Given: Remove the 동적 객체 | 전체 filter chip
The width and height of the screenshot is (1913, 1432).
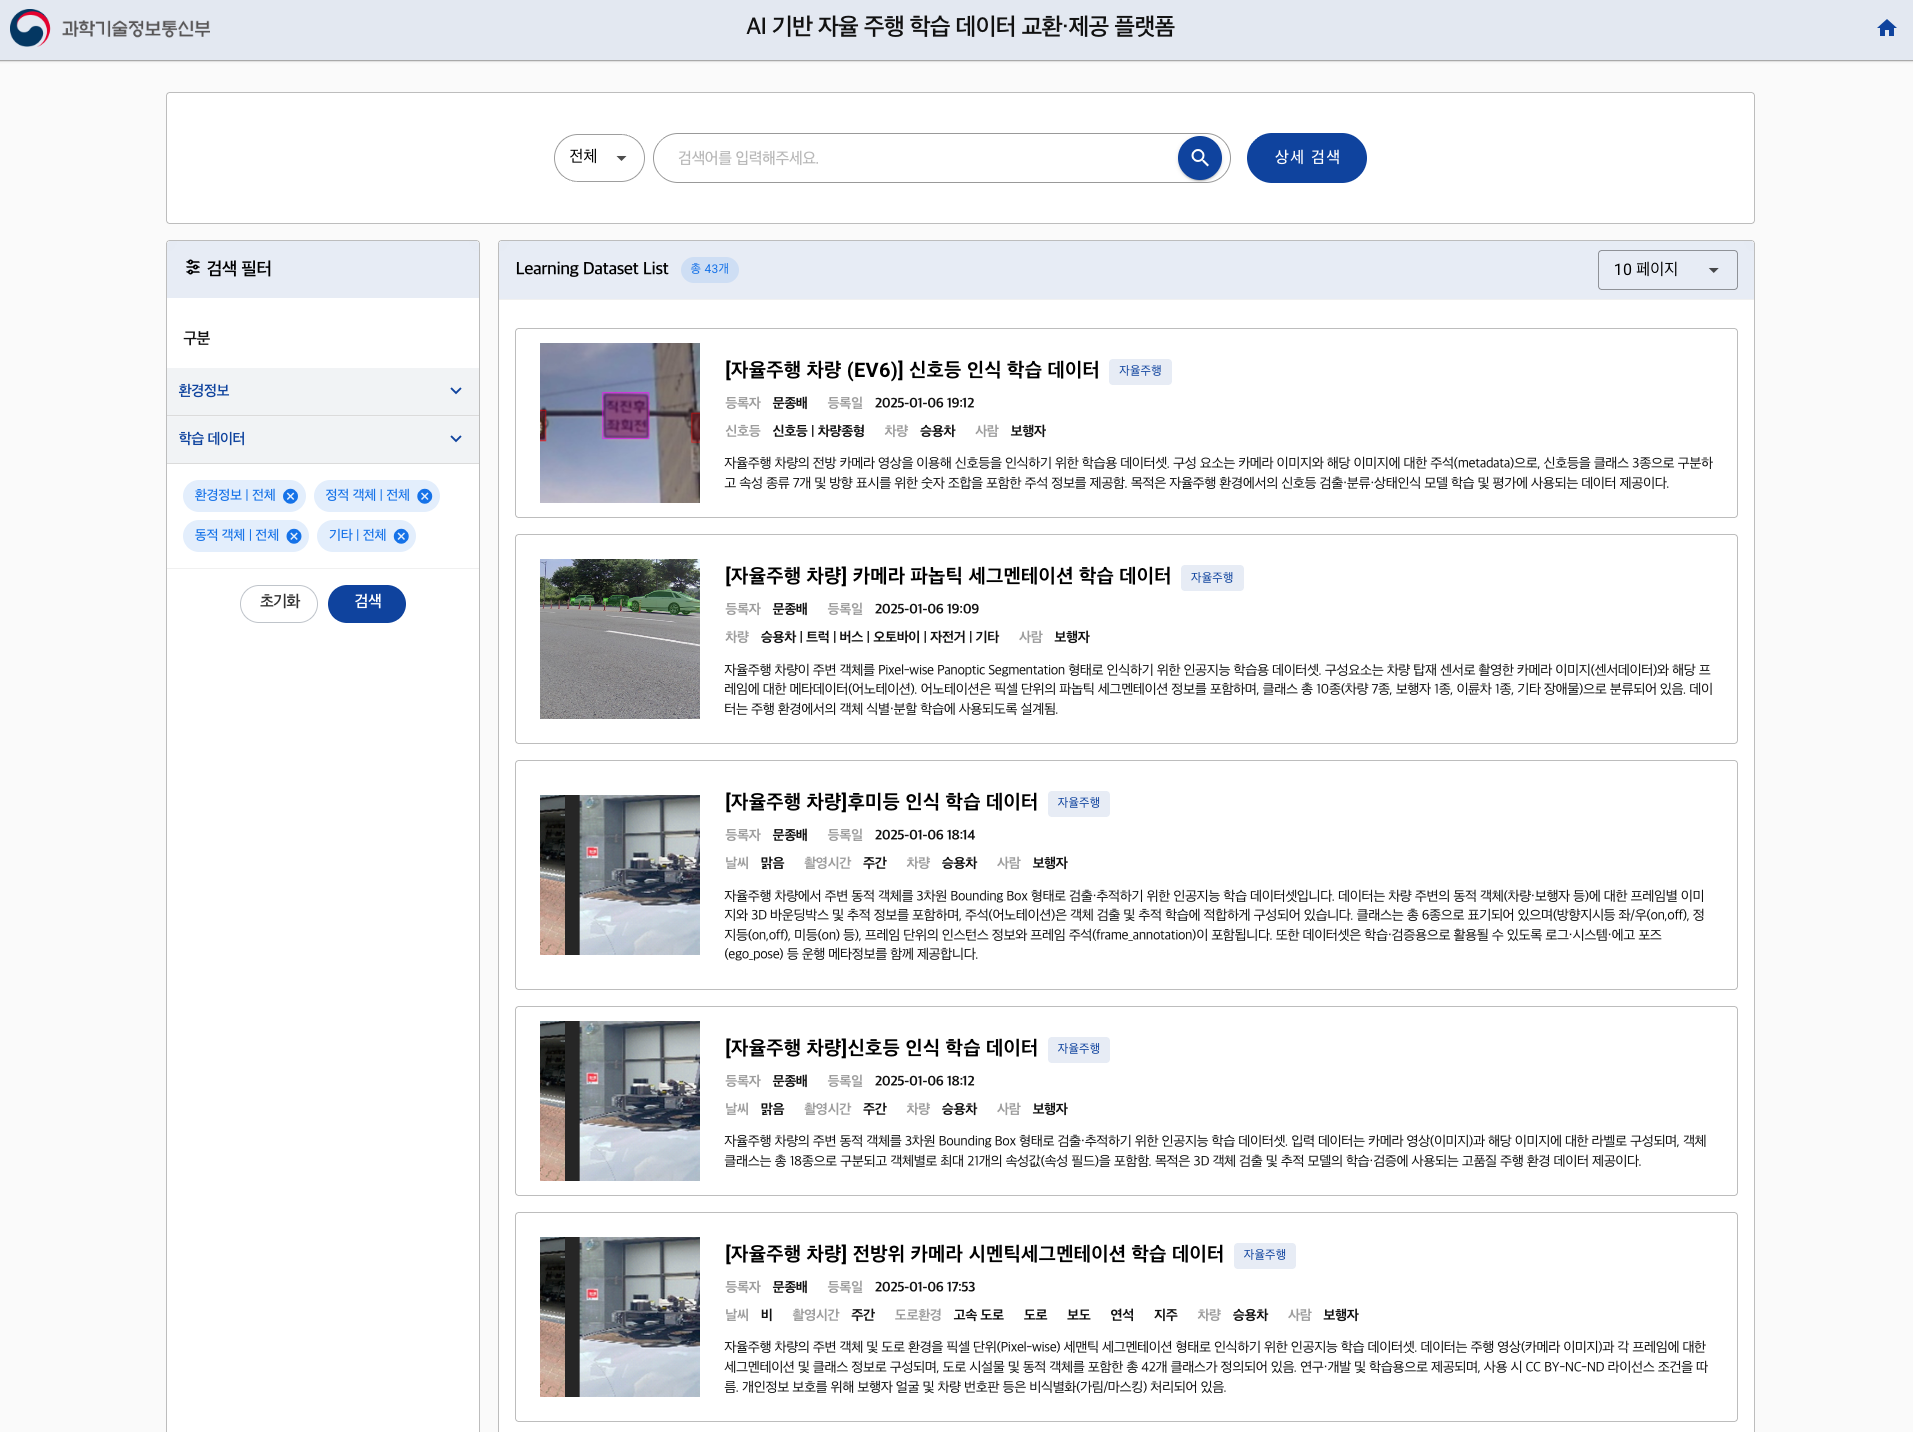Looking at the screenshot, I should (294, 536).
